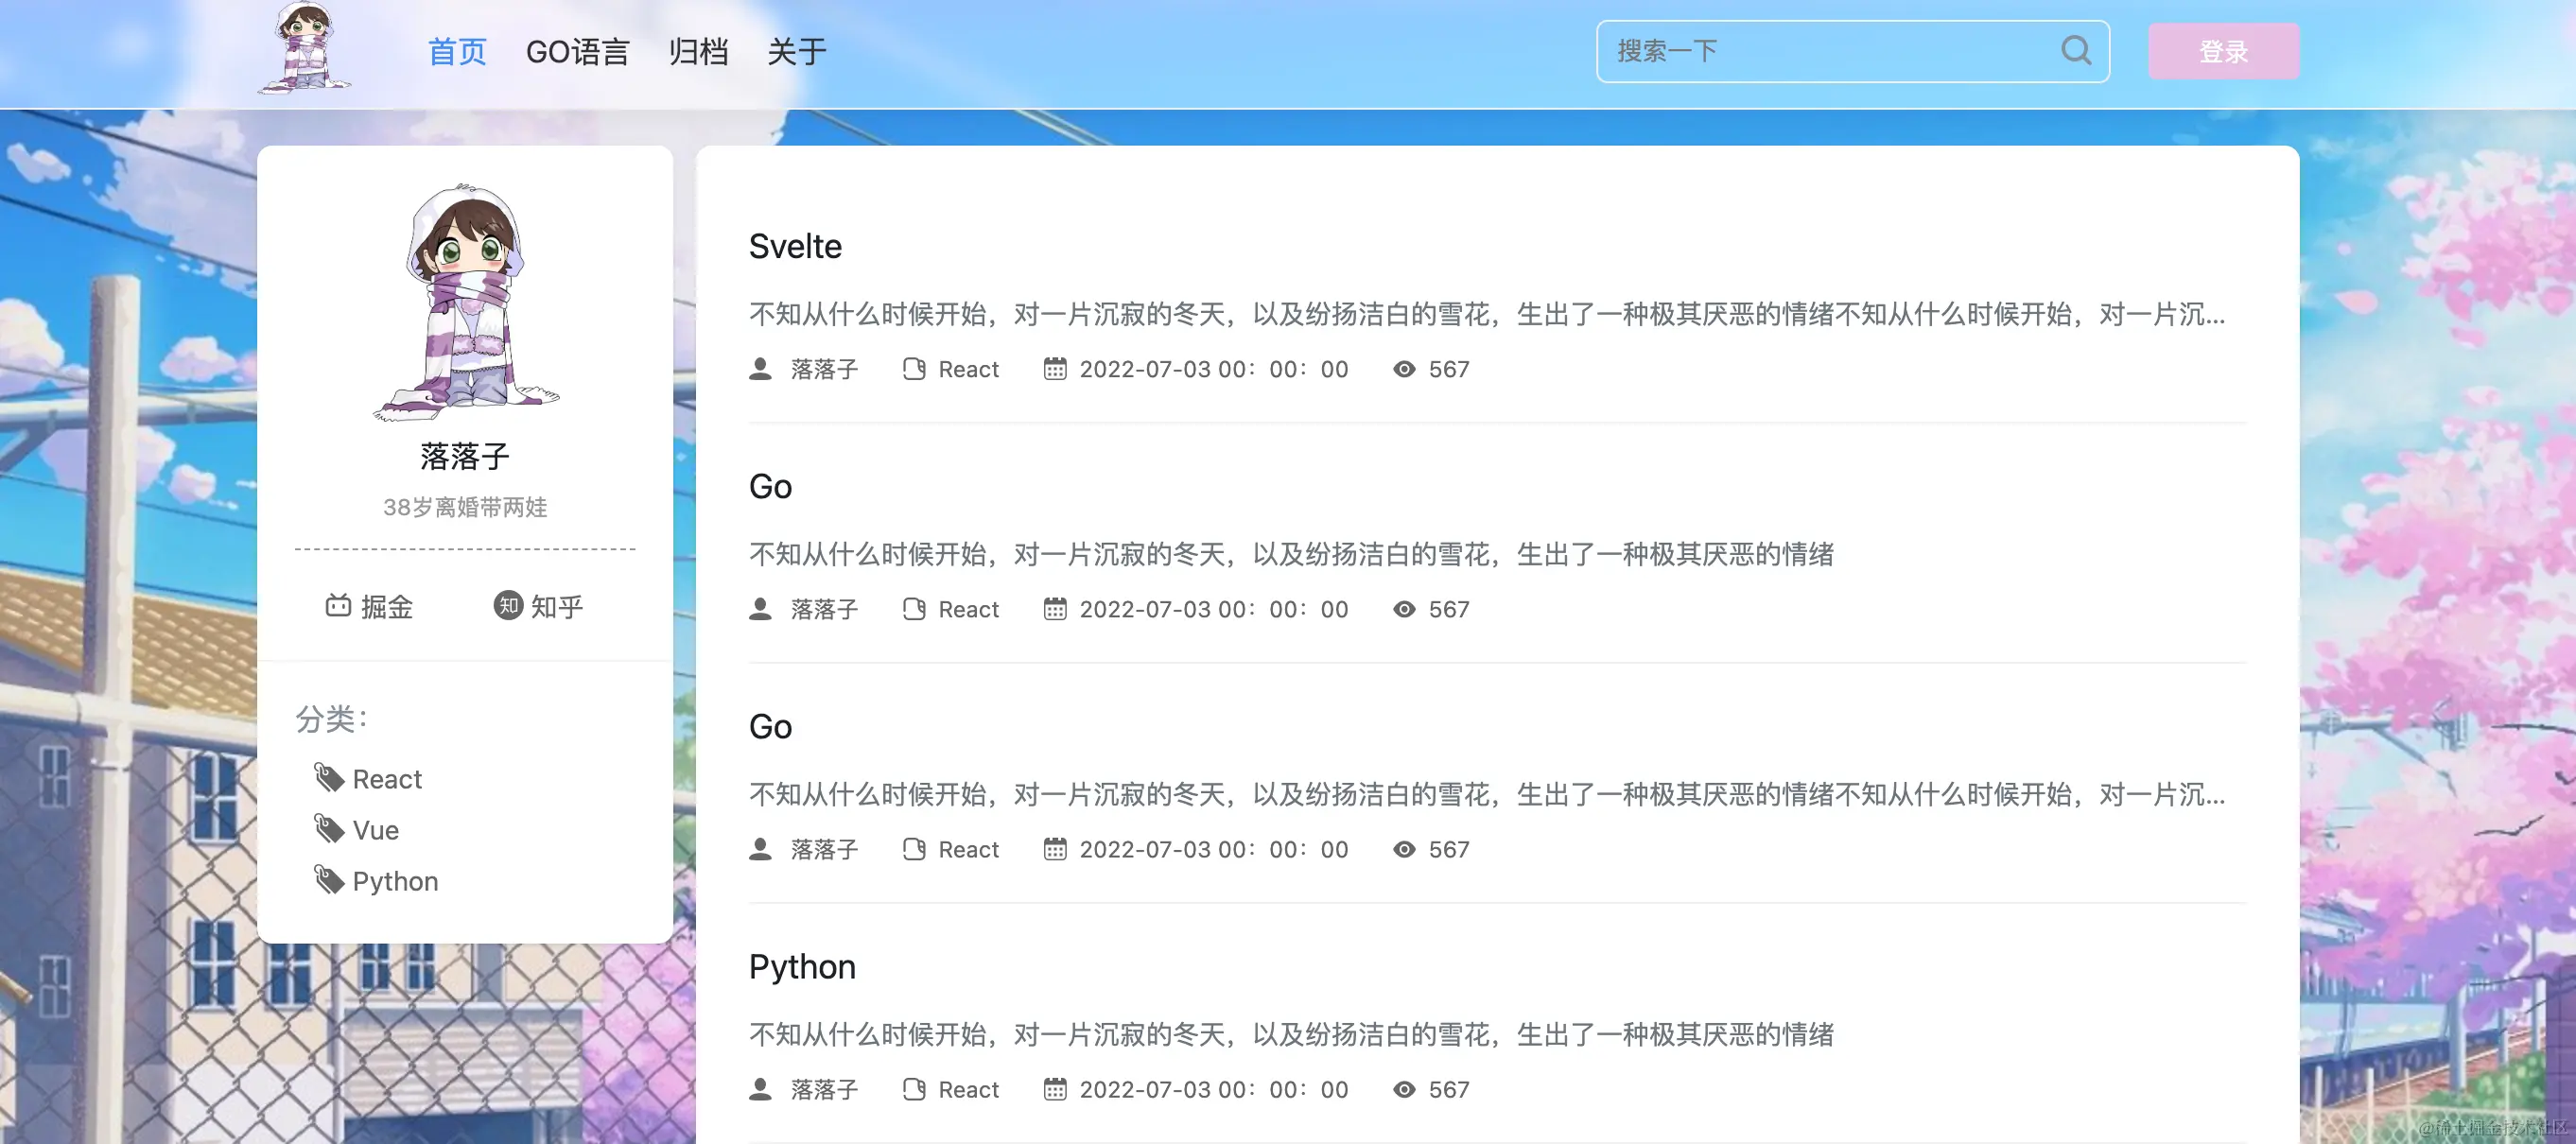The image size is (2576, 1144).
Task: Open the Svelte article title link
Action: tap(795, 246)
